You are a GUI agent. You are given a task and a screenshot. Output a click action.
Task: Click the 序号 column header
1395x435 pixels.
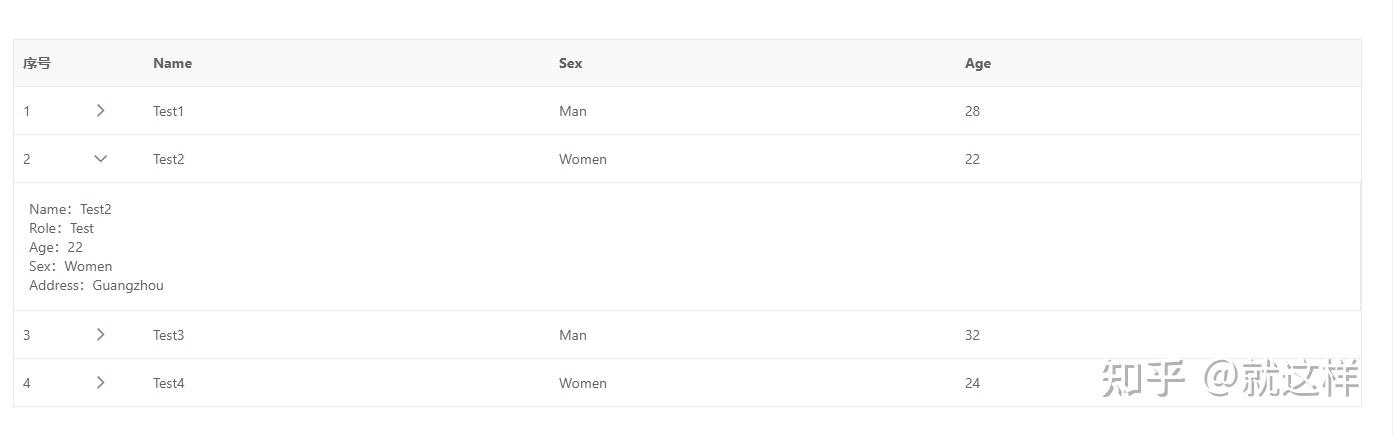(37, 63)
